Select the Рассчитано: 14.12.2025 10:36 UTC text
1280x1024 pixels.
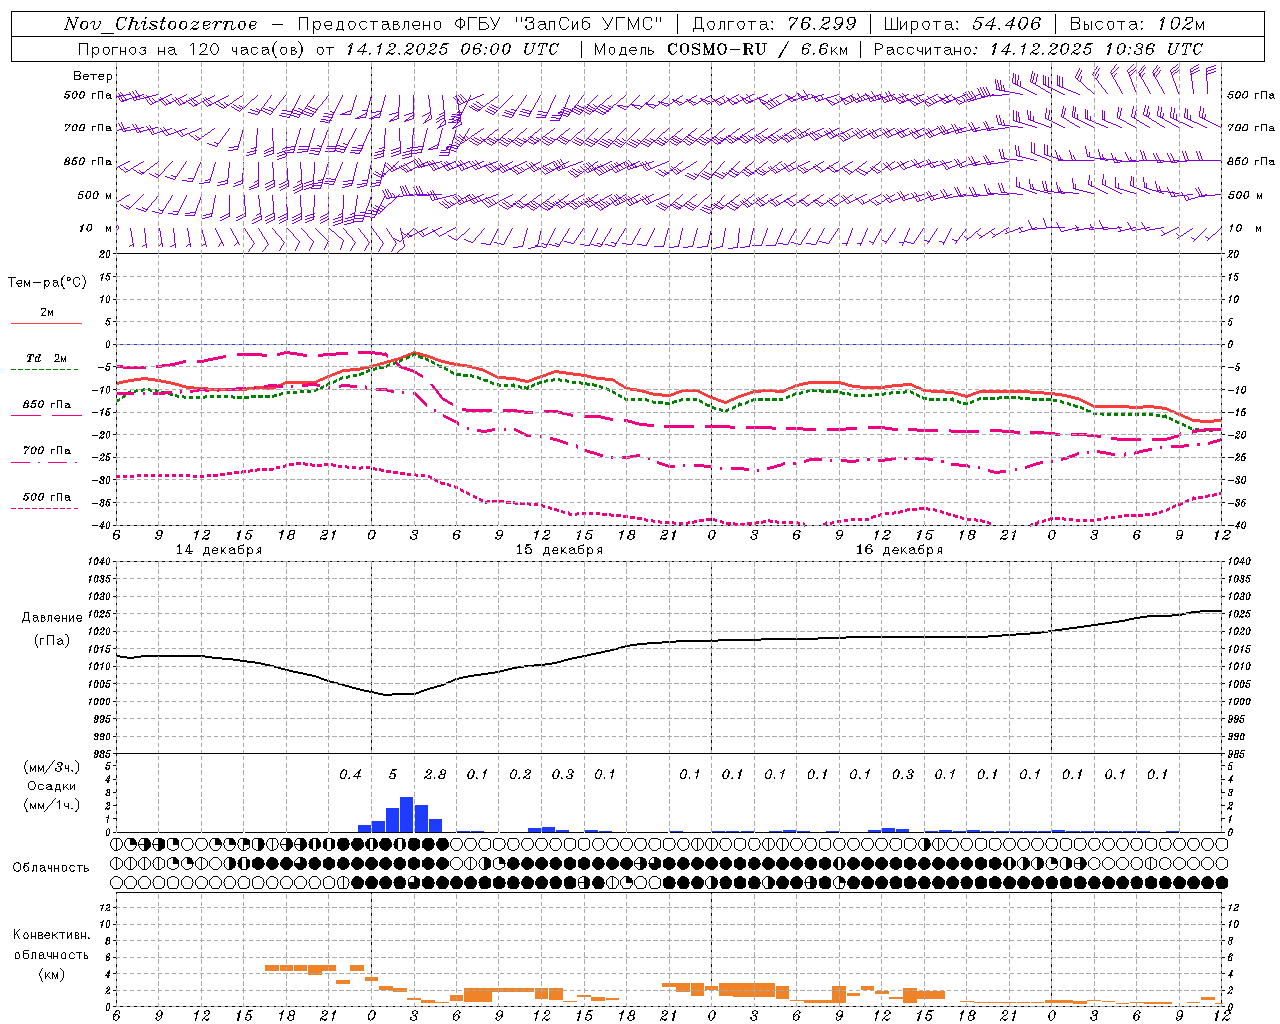[1038, 49]
